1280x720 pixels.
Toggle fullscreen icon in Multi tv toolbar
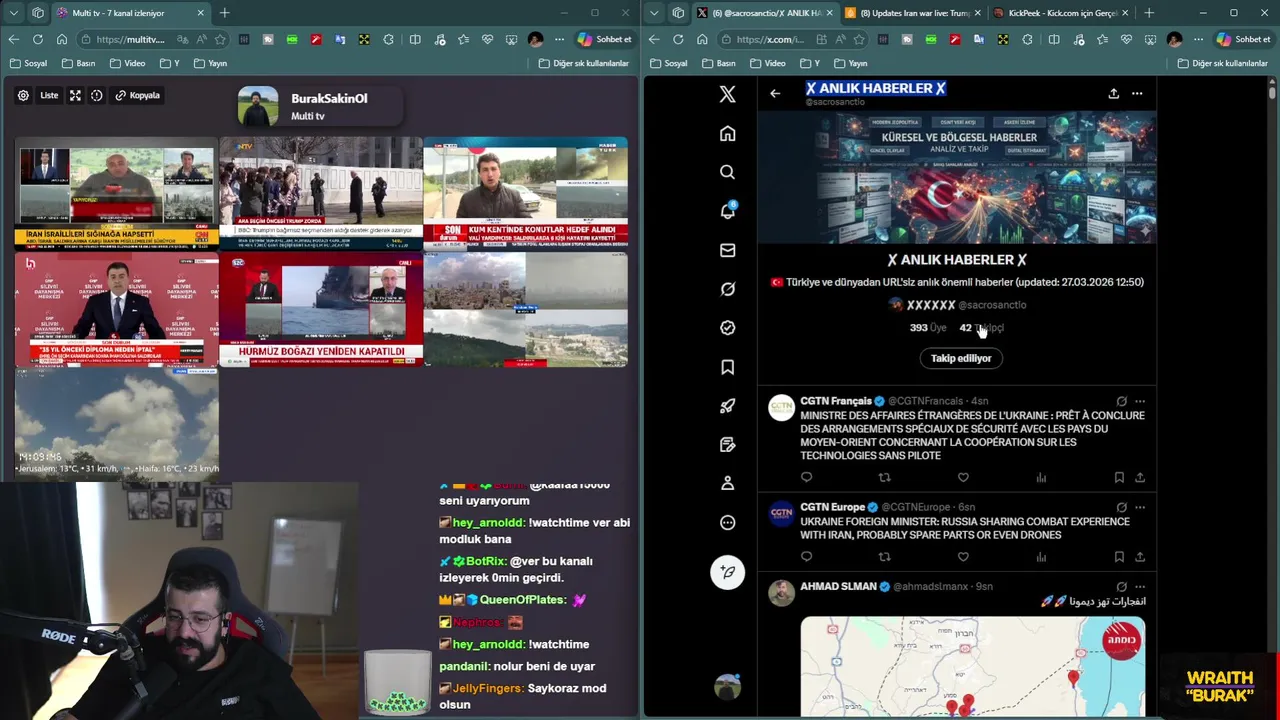(75, 95)
